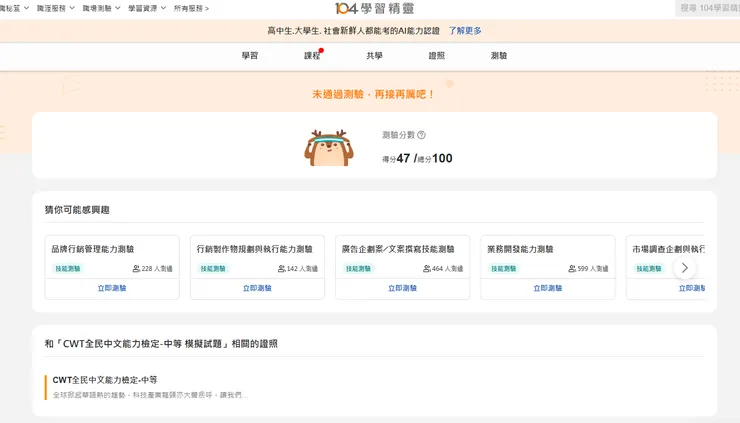Screen dimensions: 740x423
Task: Click the deer mascot image
Action: [x=329, y=148]
